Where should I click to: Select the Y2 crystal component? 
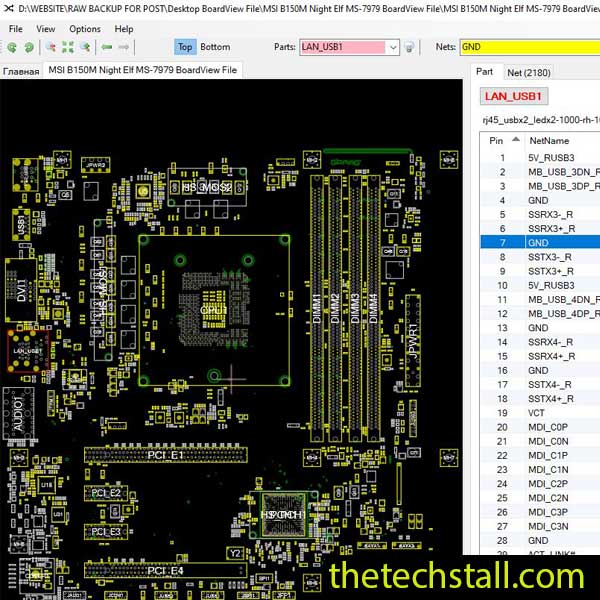point(235,553)
